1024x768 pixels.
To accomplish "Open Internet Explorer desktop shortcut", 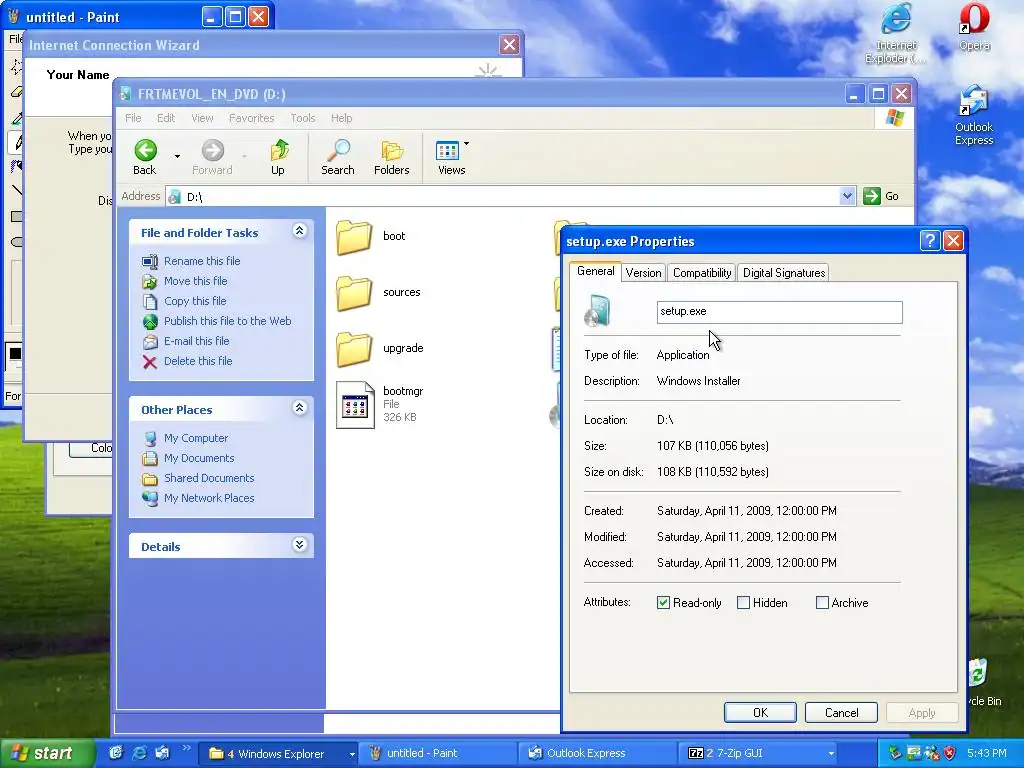I will click(x=895, y=34).
